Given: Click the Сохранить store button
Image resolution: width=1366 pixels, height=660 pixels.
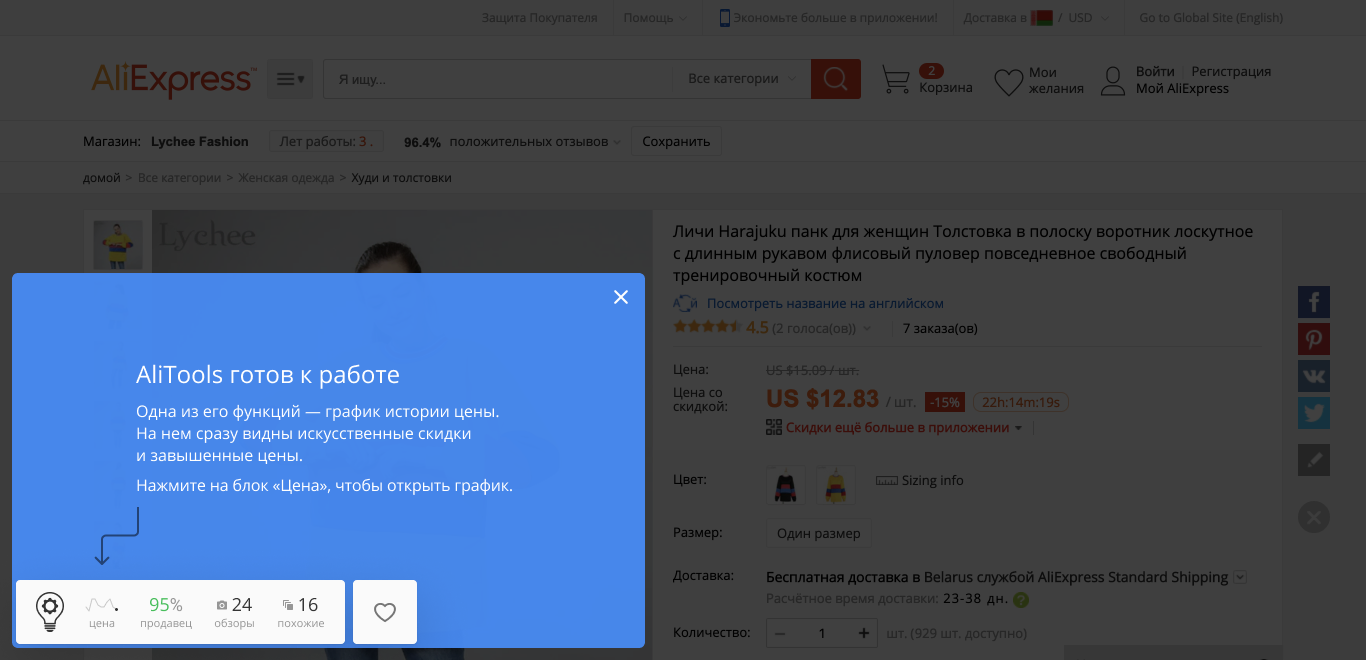Looking at the screenshot, I should (676, 142).
